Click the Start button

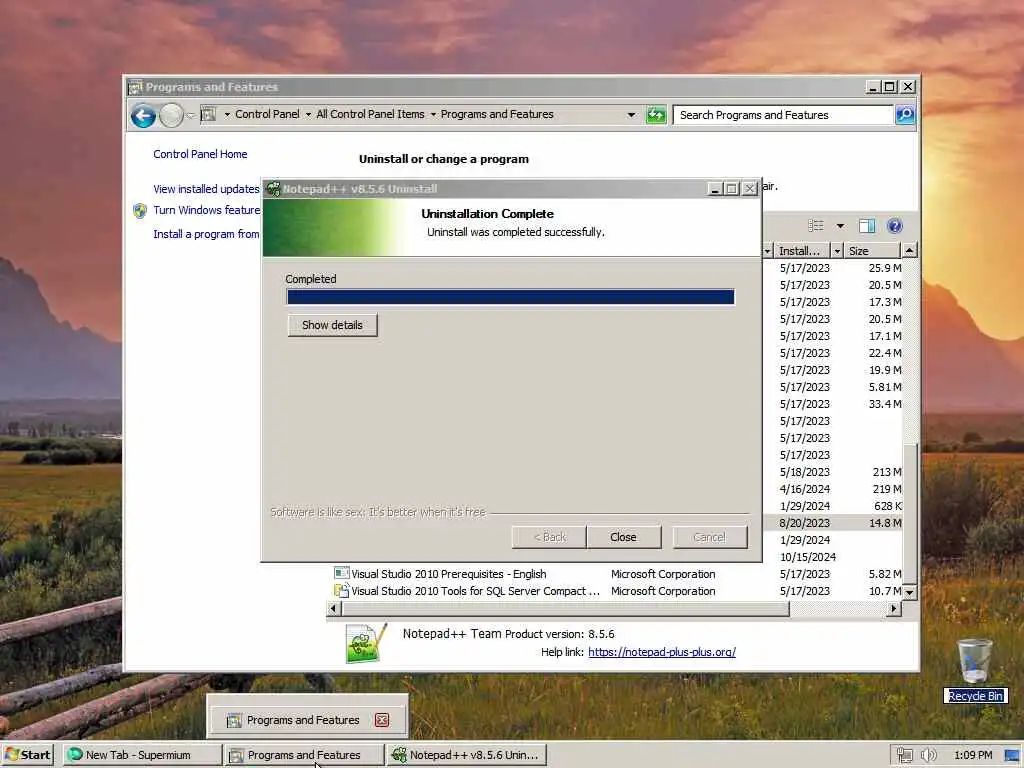point(27,755)
